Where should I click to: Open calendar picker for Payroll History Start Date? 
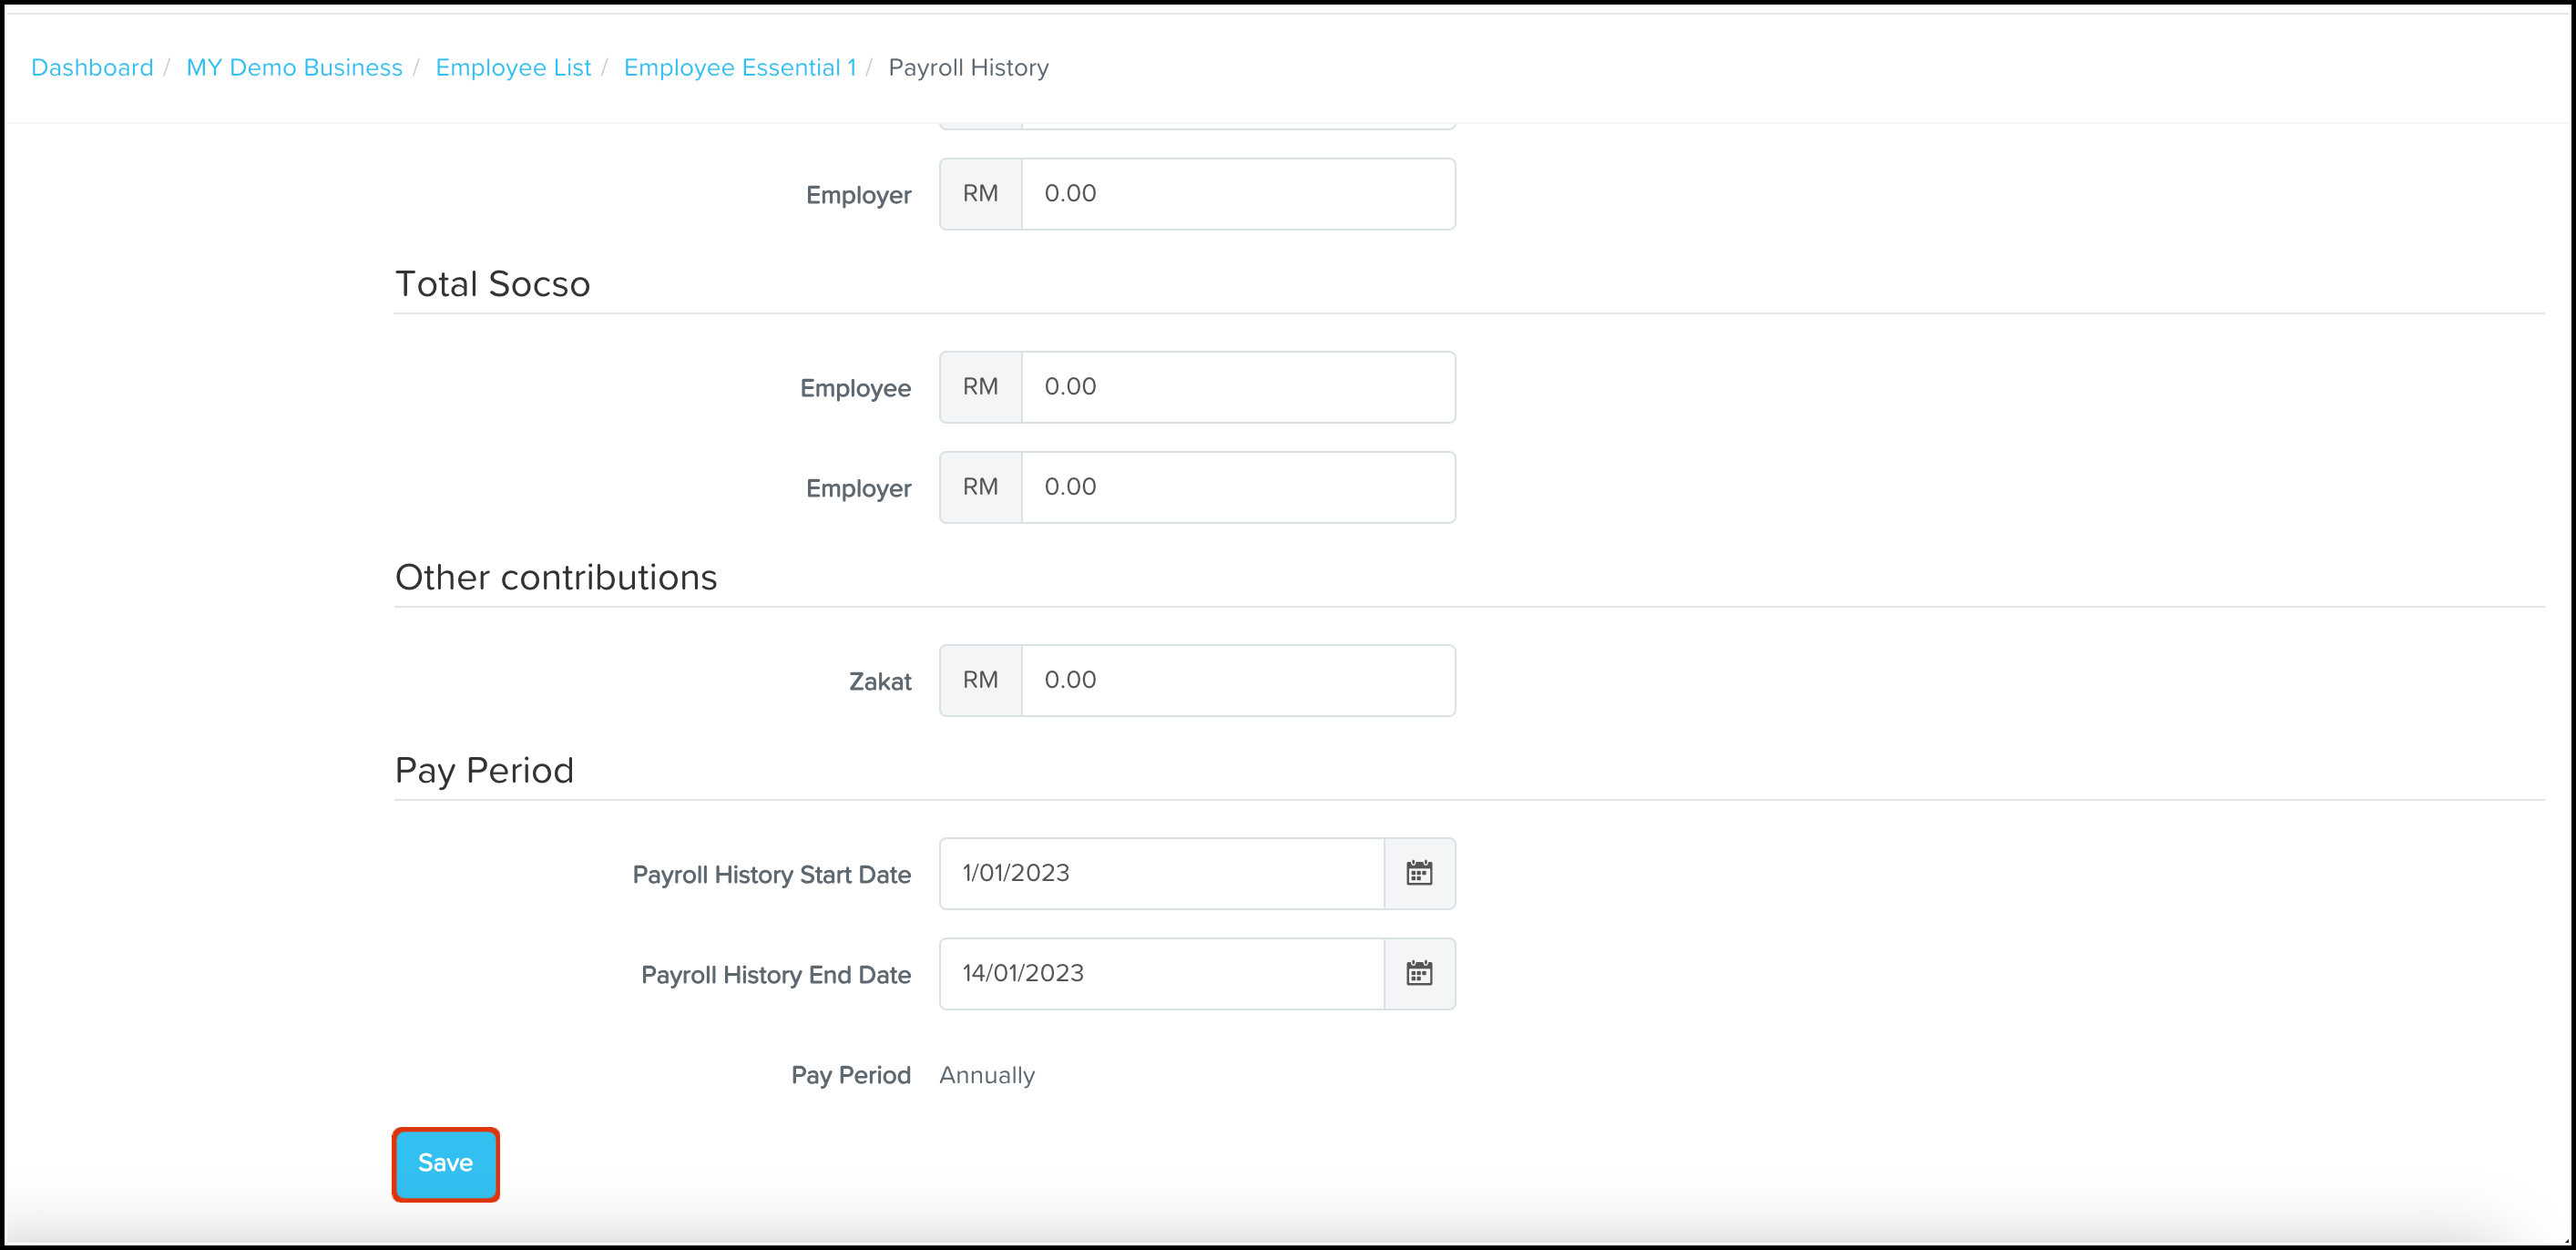pyautogui.click(x=1419, y=873)
